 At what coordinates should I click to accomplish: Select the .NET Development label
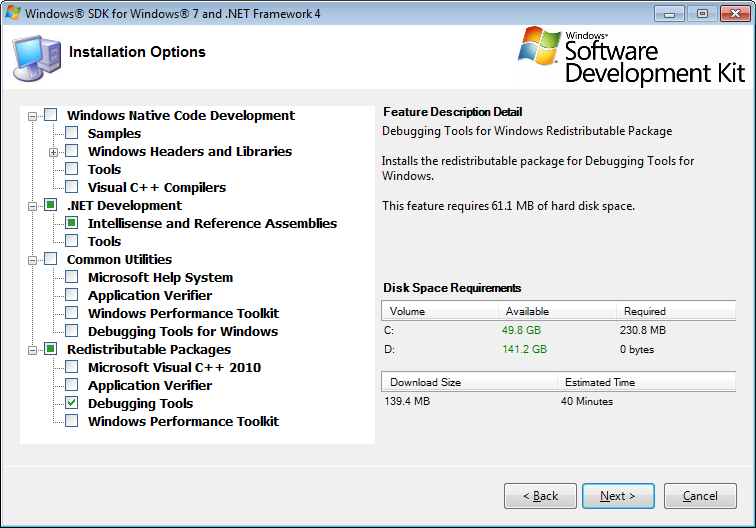pos(124,205)
